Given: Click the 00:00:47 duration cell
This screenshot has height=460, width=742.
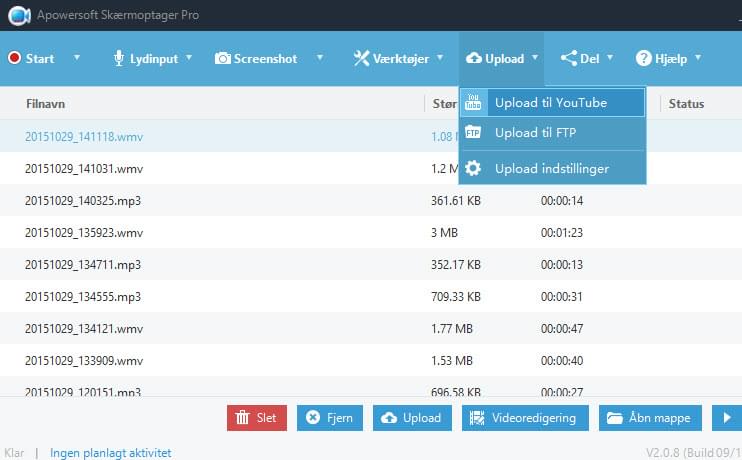Looking at the screenshot, I should pyautogui.click(x=562, y=329).
